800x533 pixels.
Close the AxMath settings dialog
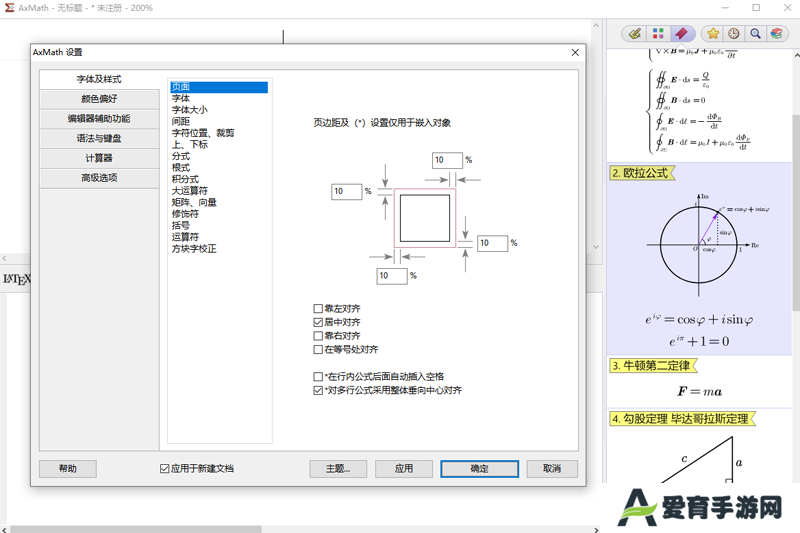pos(575,53)
